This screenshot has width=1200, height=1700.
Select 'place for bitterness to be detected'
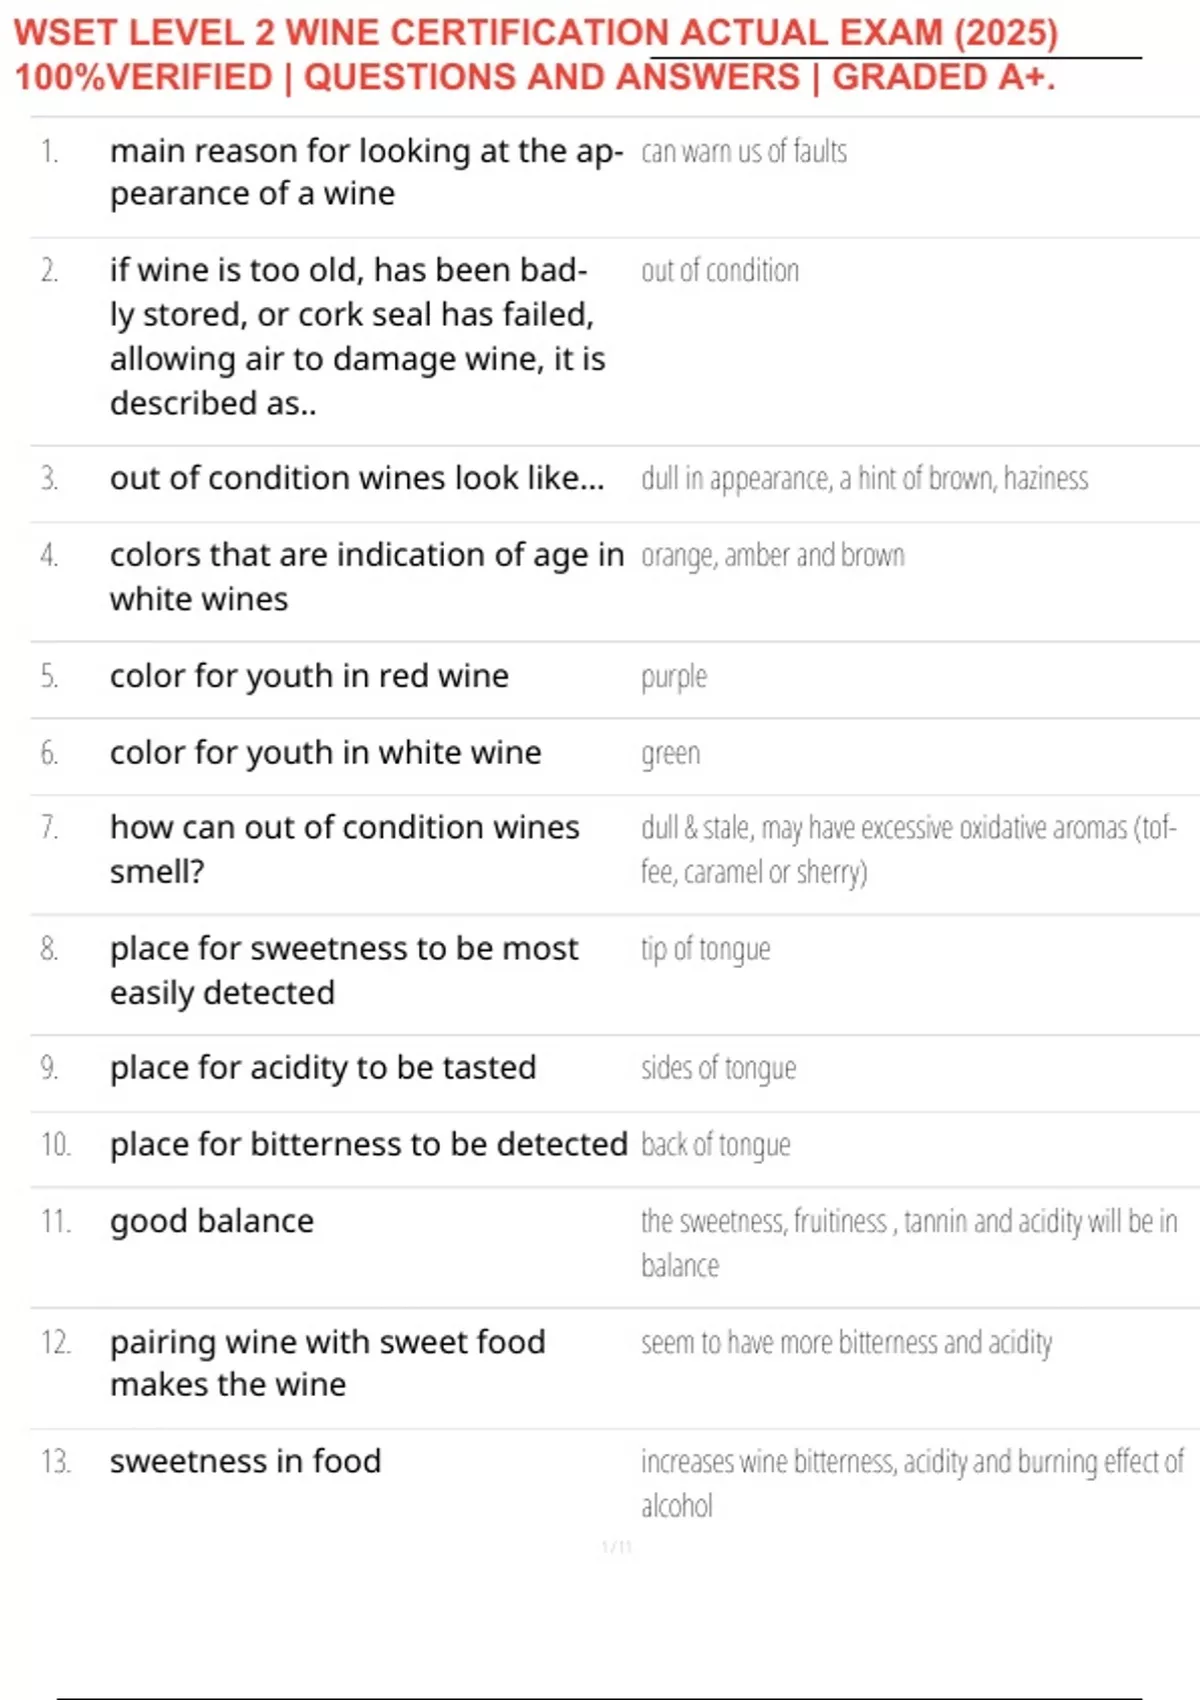click(369, 1144)
